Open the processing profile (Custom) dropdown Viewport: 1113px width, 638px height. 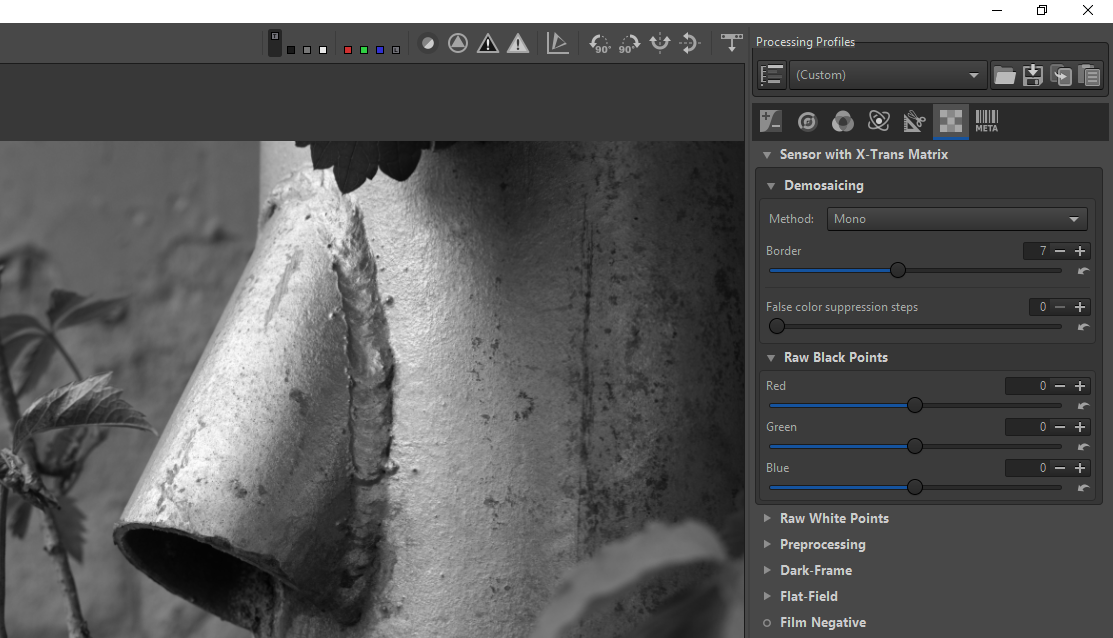887,75
